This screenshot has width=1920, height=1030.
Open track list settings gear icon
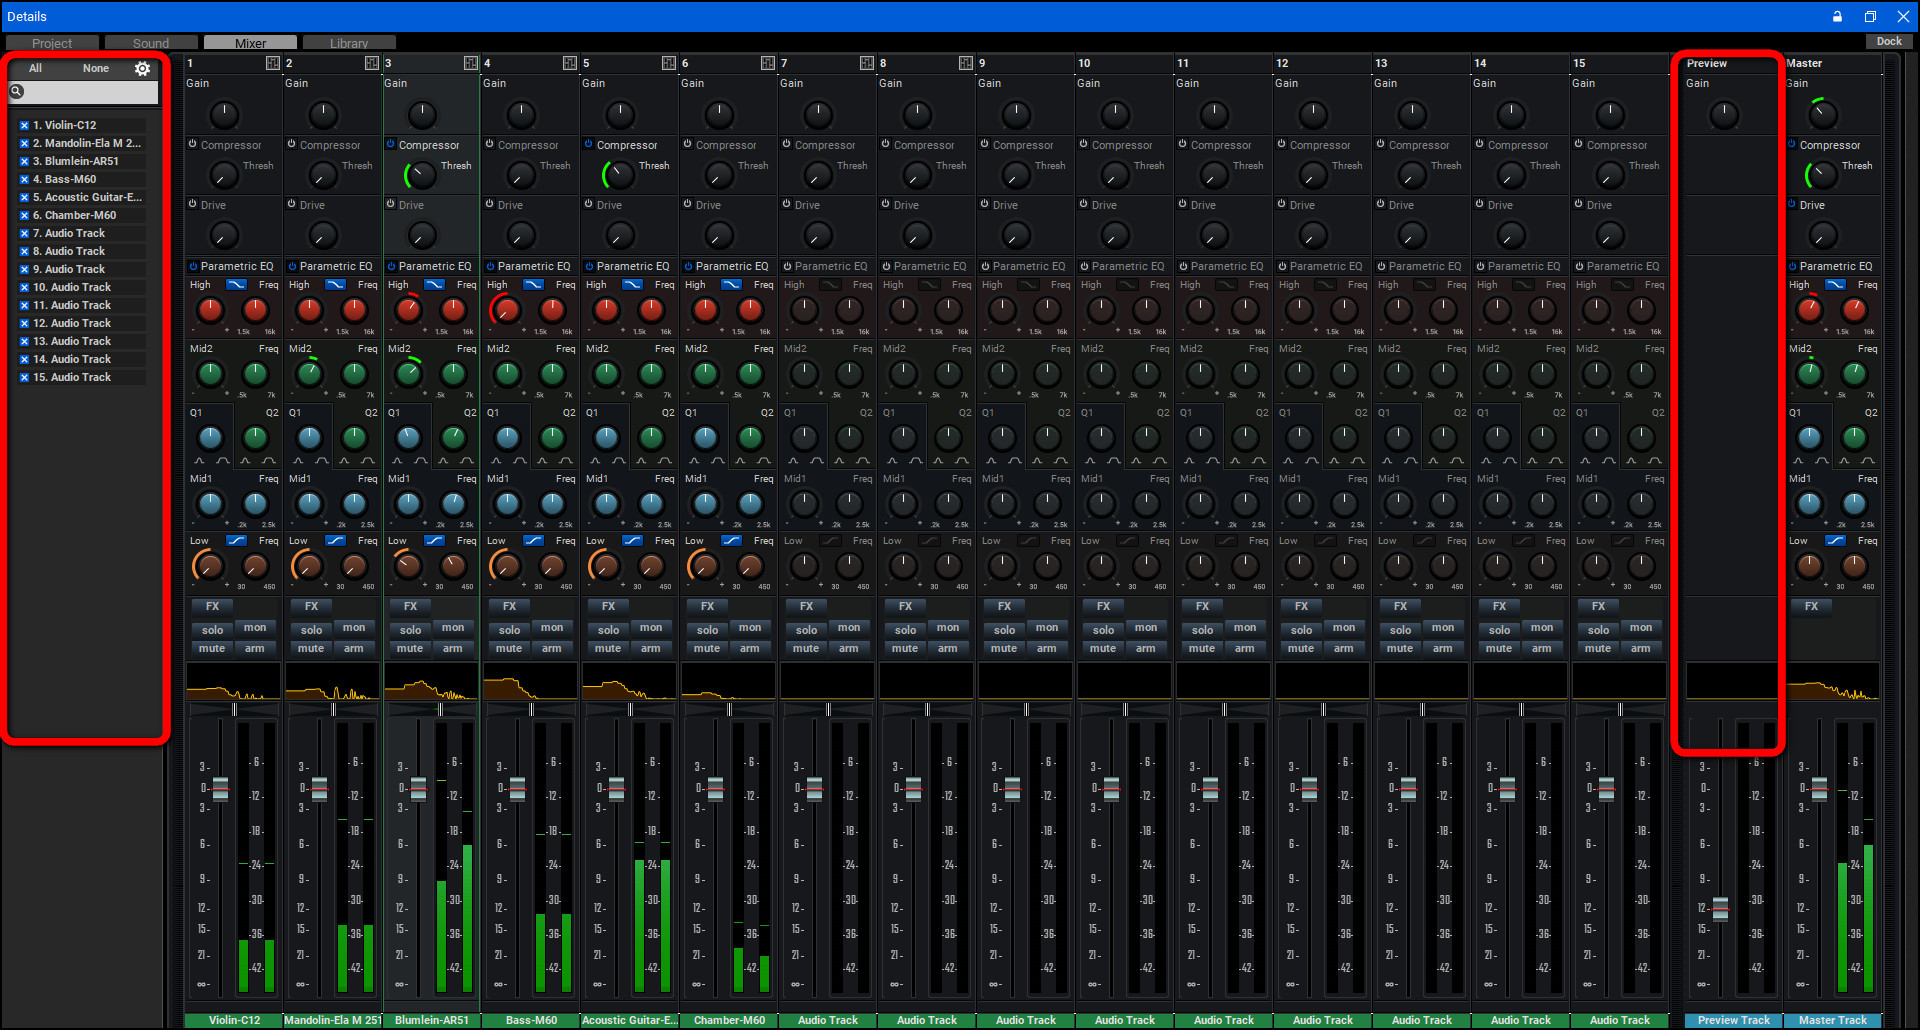pos(142,69)
